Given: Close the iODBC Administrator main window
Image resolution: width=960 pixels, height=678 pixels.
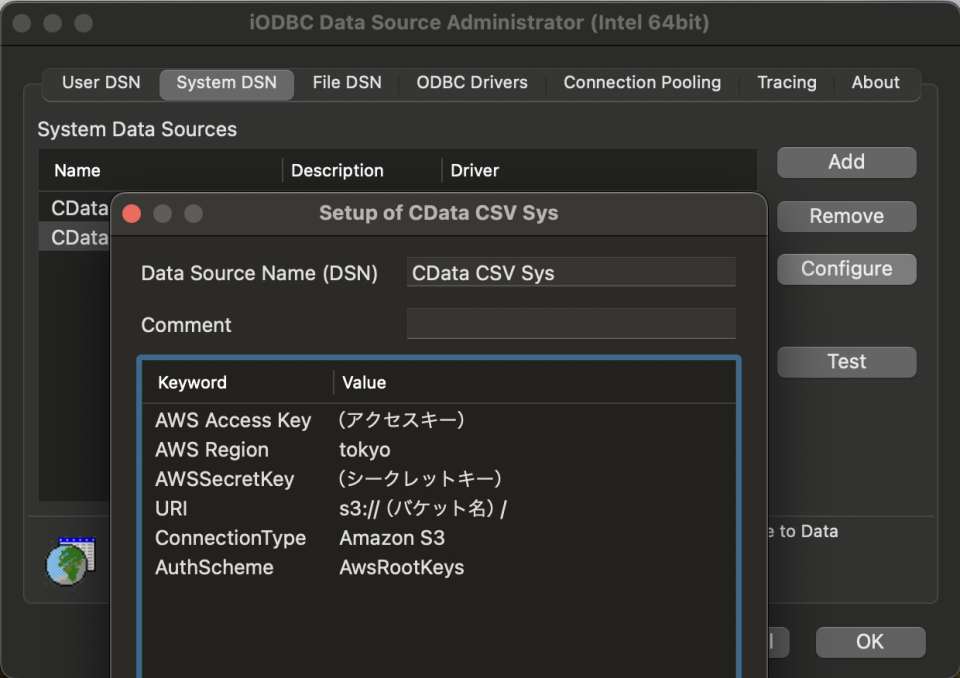Looking at the screenshot, I should (x=22, y=23).
